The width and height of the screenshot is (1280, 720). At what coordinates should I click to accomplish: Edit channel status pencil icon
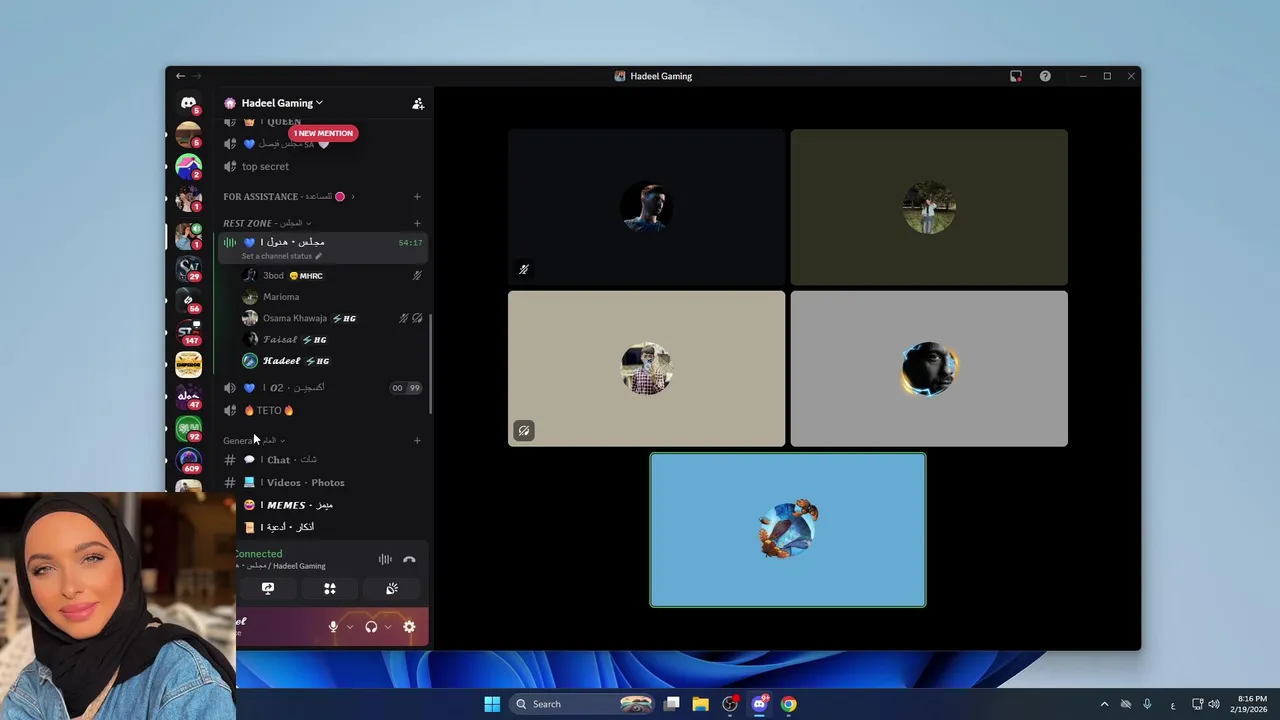[319, 256]
